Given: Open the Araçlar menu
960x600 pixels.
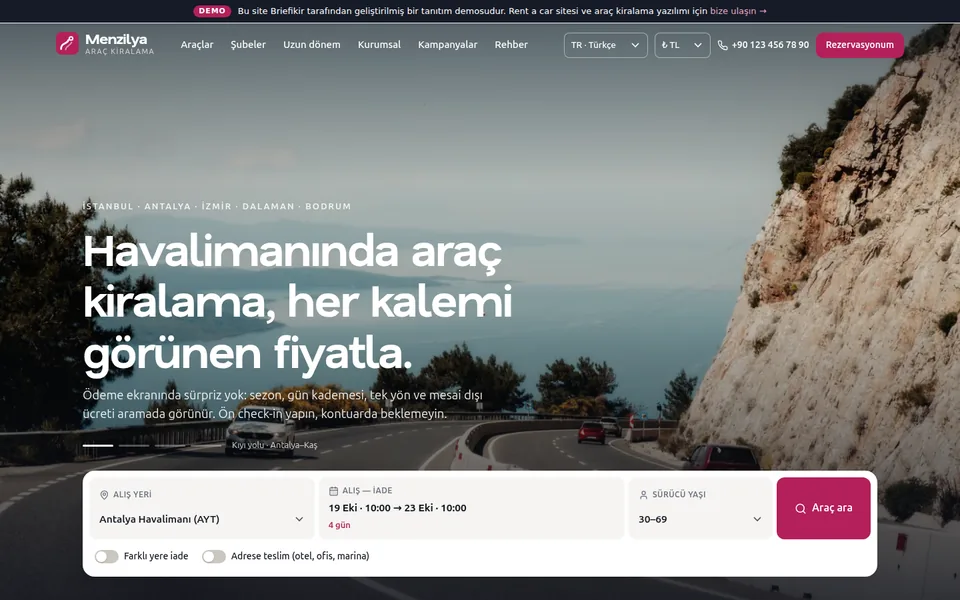Looking at the screenshot, I should 197,45.
